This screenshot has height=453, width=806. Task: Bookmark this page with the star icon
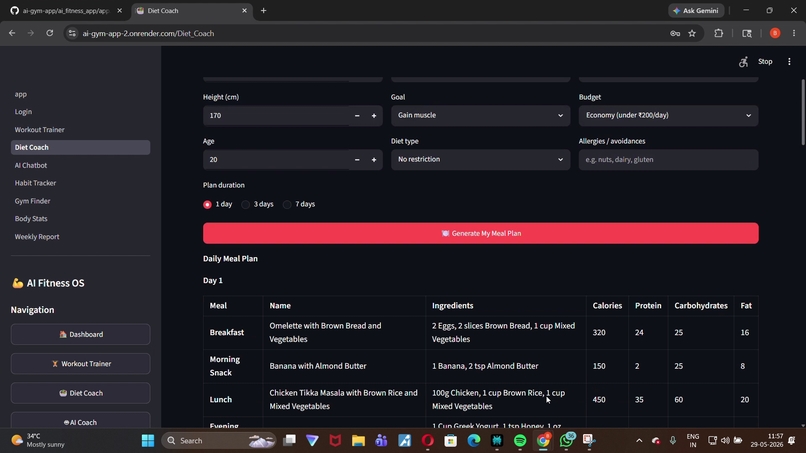(692, 33)
